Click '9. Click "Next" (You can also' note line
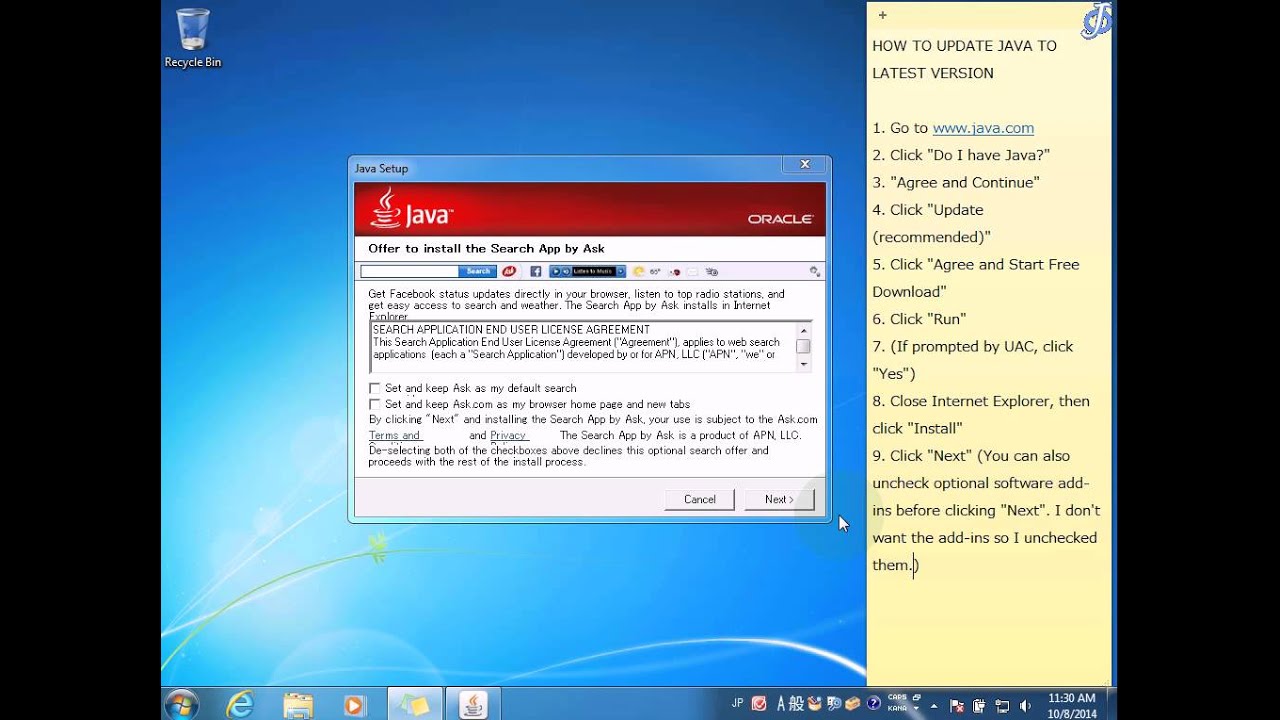 971,456
